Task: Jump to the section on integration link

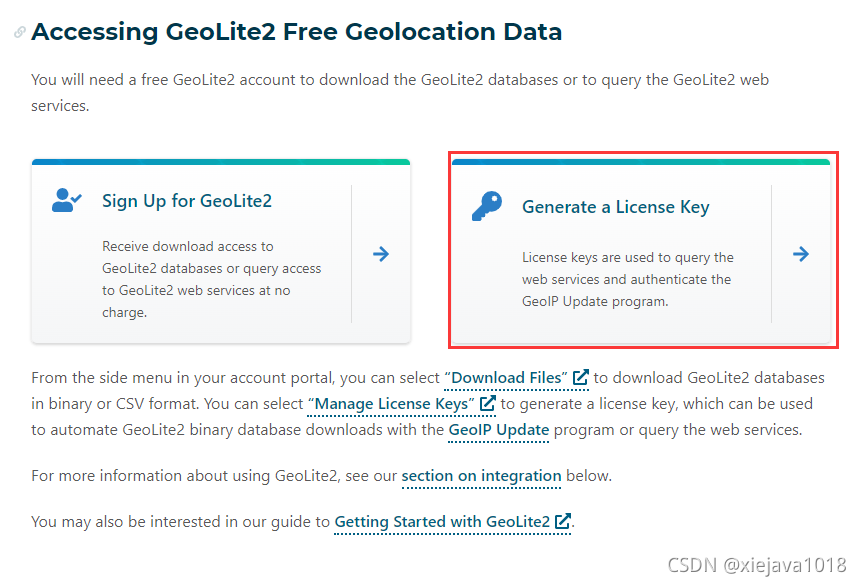Action: coord(481,476)
